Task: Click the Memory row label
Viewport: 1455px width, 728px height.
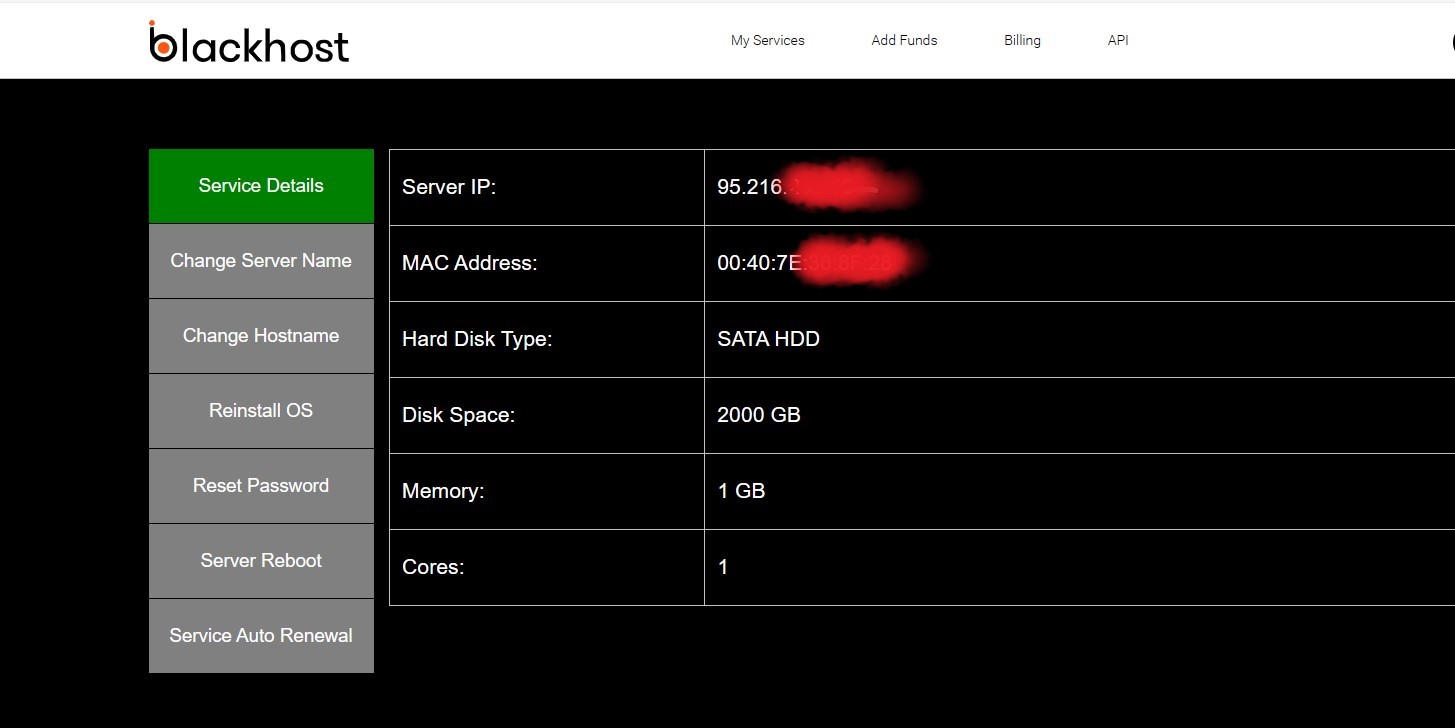Action: click(443, 491)
